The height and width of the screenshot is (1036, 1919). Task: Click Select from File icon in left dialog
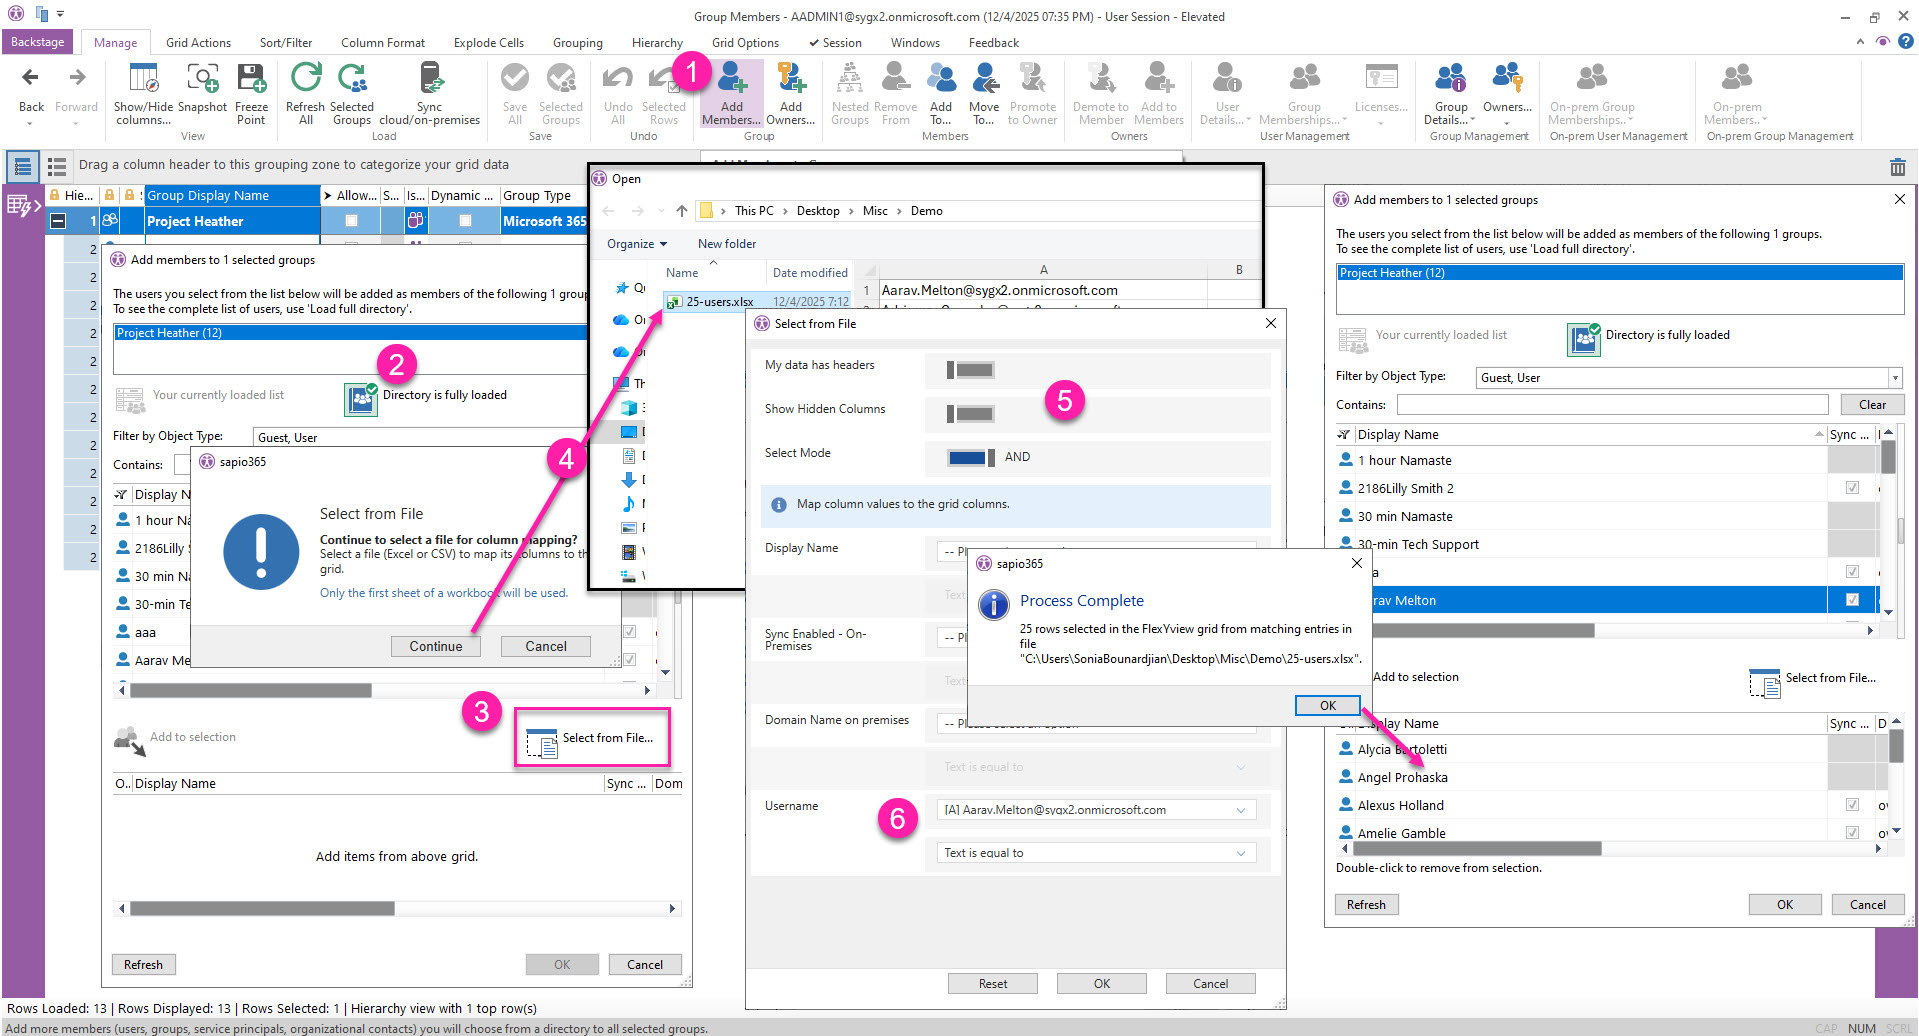(541, 742)
